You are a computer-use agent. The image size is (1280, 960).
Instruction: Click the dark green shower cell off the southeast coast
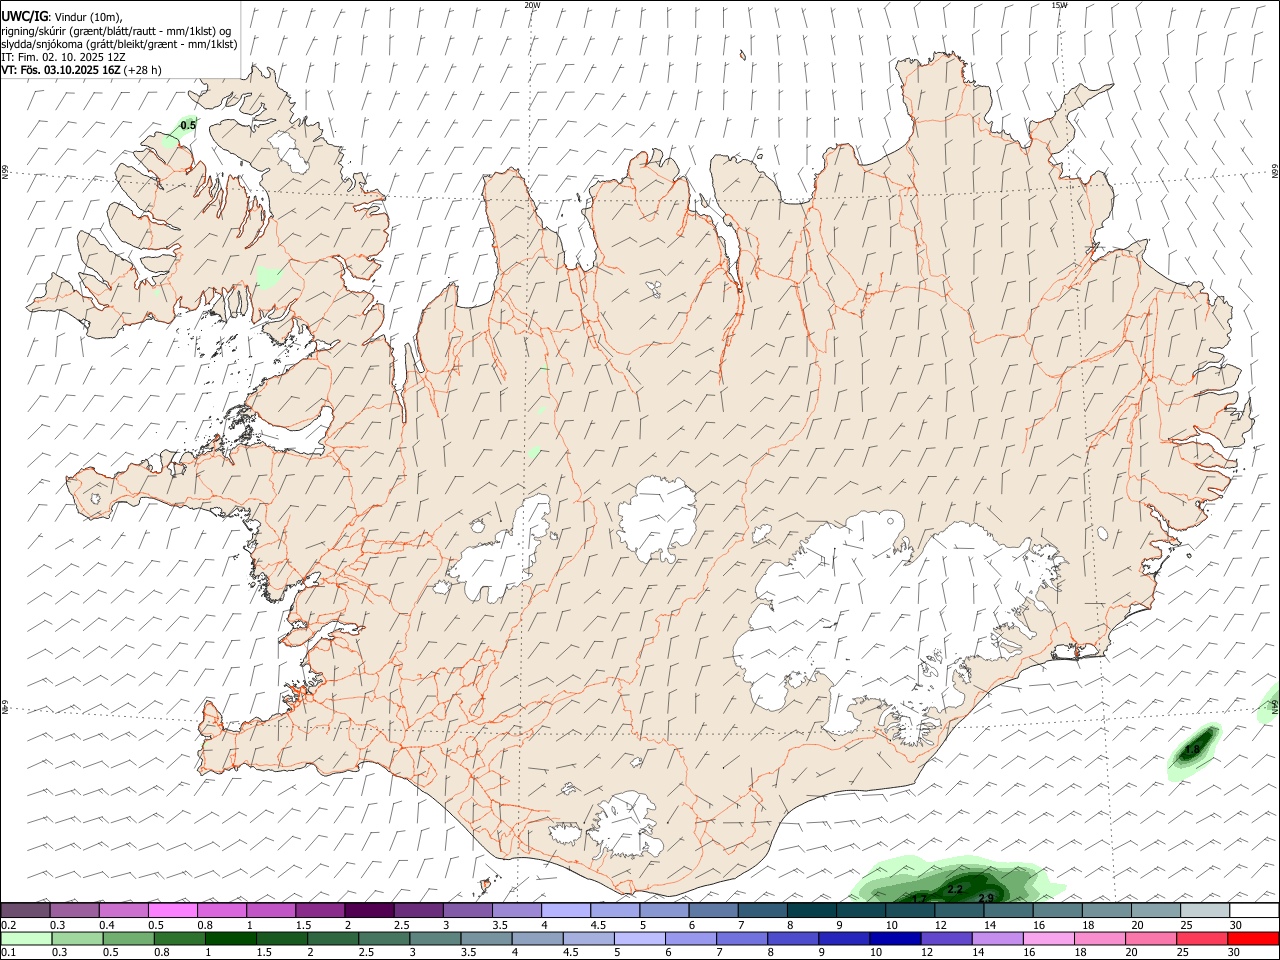(x=1194, y=753)
